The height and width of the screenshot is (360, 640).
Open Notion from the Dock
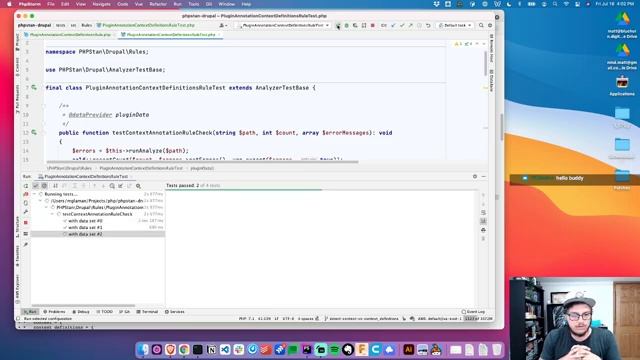211,349
